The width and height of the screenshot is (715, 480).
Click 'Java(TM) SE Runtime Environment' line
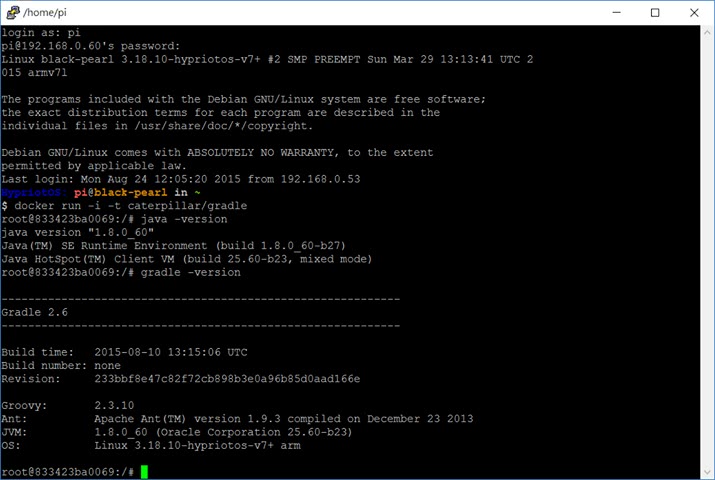pyautogui.click(x=173, y=245)
